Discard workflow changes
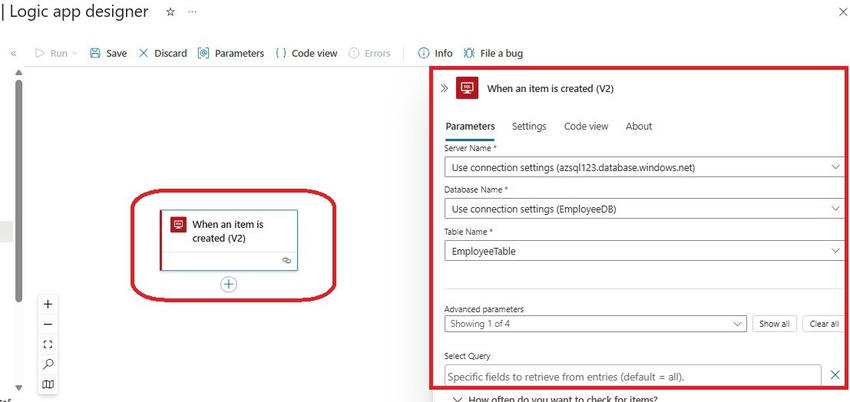The width and height of the screenshot is (850, 402). (x=163, y=53)
